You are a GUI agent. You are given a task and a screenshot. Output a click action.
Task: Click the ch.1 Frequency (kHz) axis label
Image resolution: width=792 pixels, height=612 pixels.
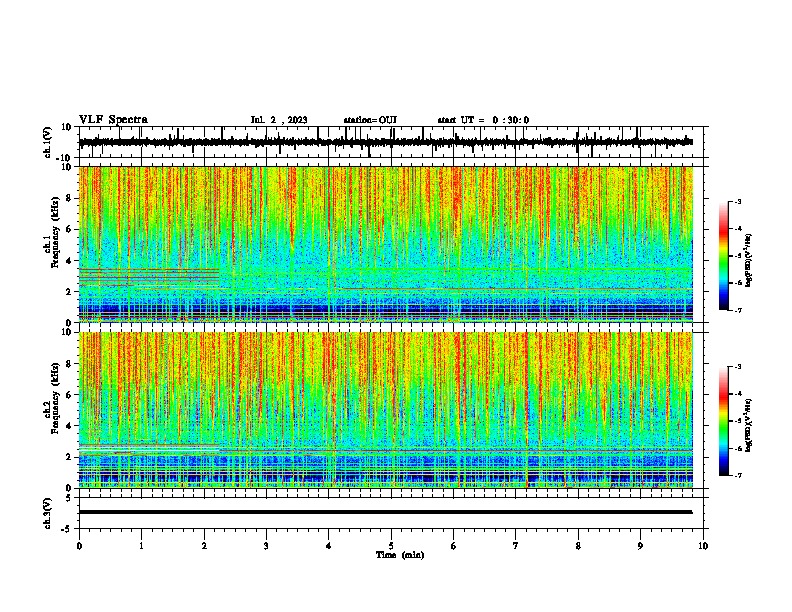(52, 231)
